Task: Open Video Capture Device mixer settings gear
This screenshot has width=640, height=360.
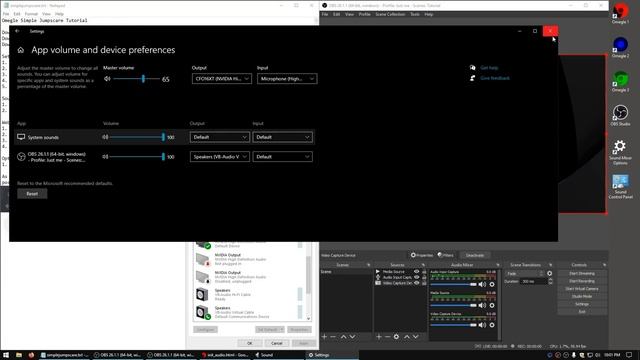Action: click(492, 325)
